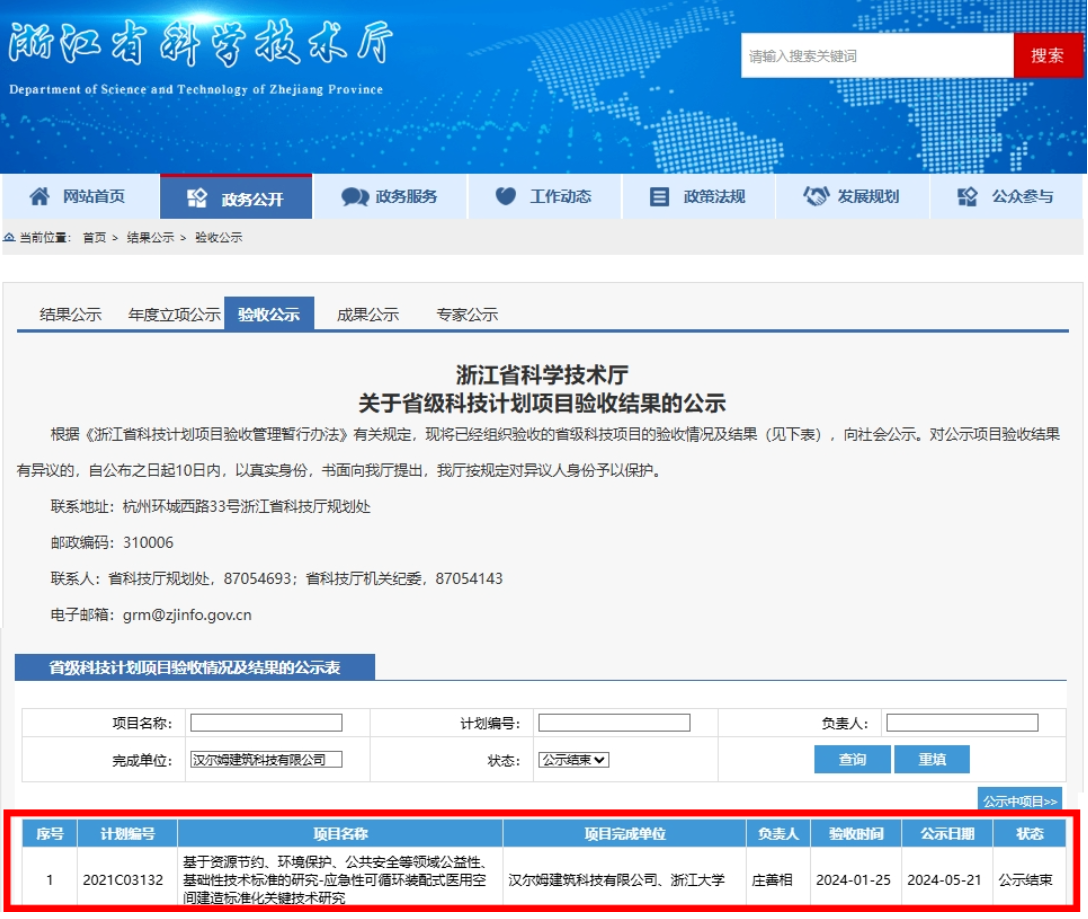Click the home icon beside 网站首页
The height and width of the screenshot is (919, 1088).
(x=40, y=197)
